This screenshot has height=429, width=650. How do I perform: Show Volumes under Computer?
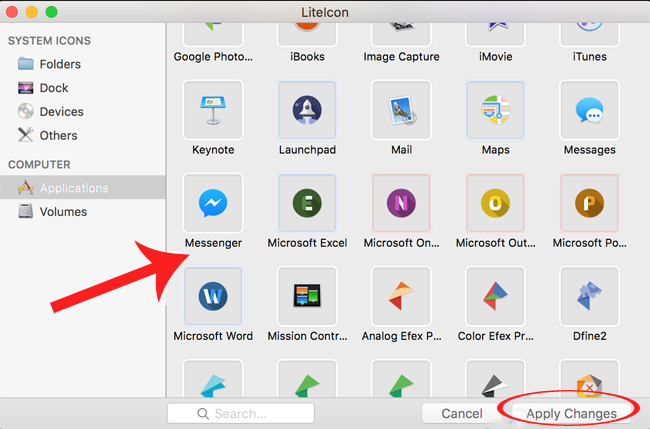coord(83,212)
